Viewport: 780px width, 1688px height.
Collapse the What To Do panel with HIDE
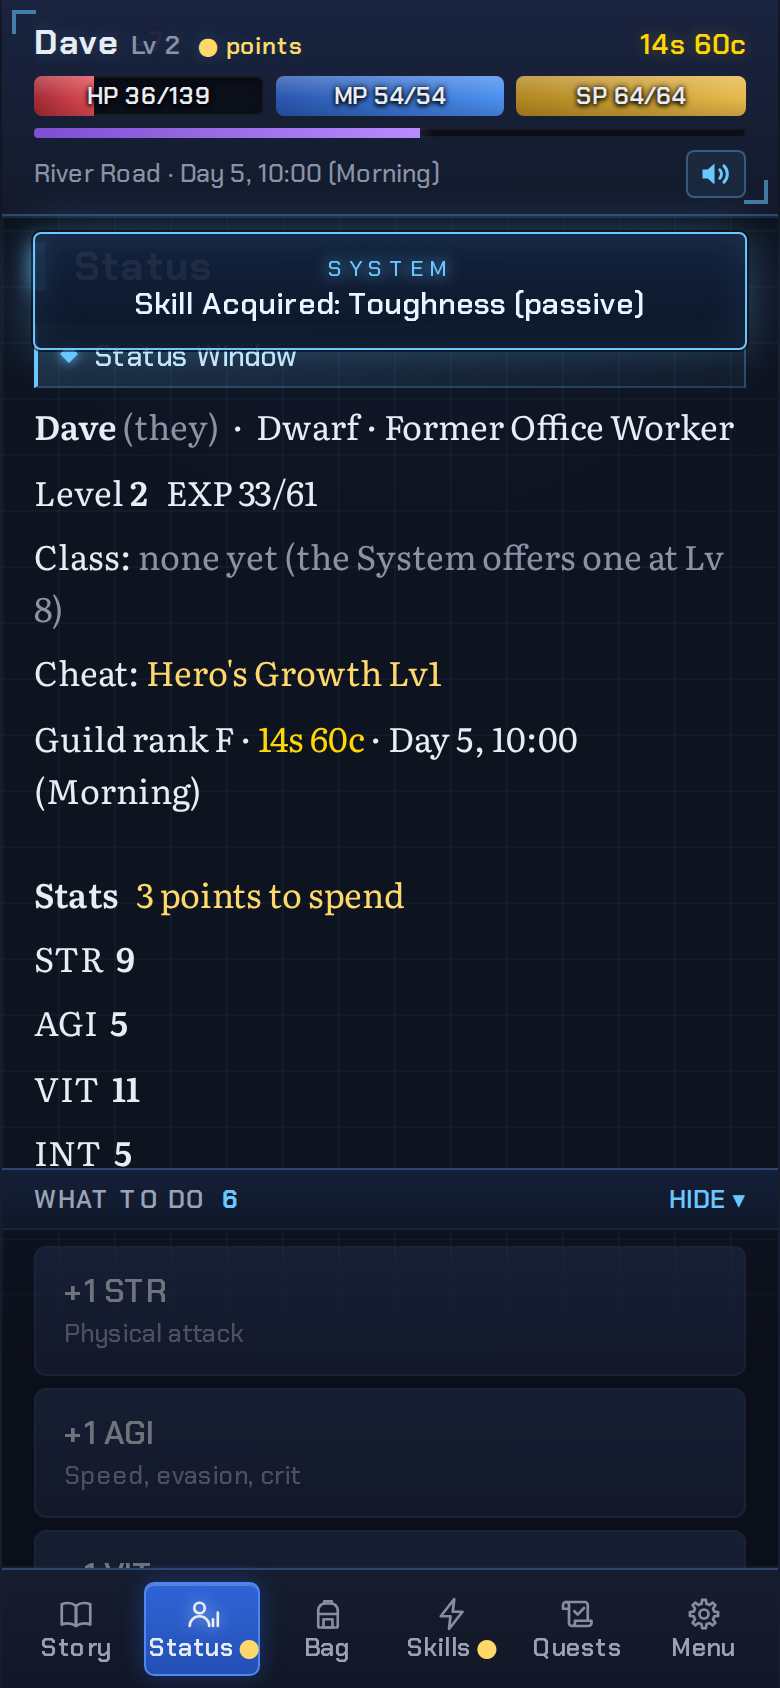click(707, 1199)
